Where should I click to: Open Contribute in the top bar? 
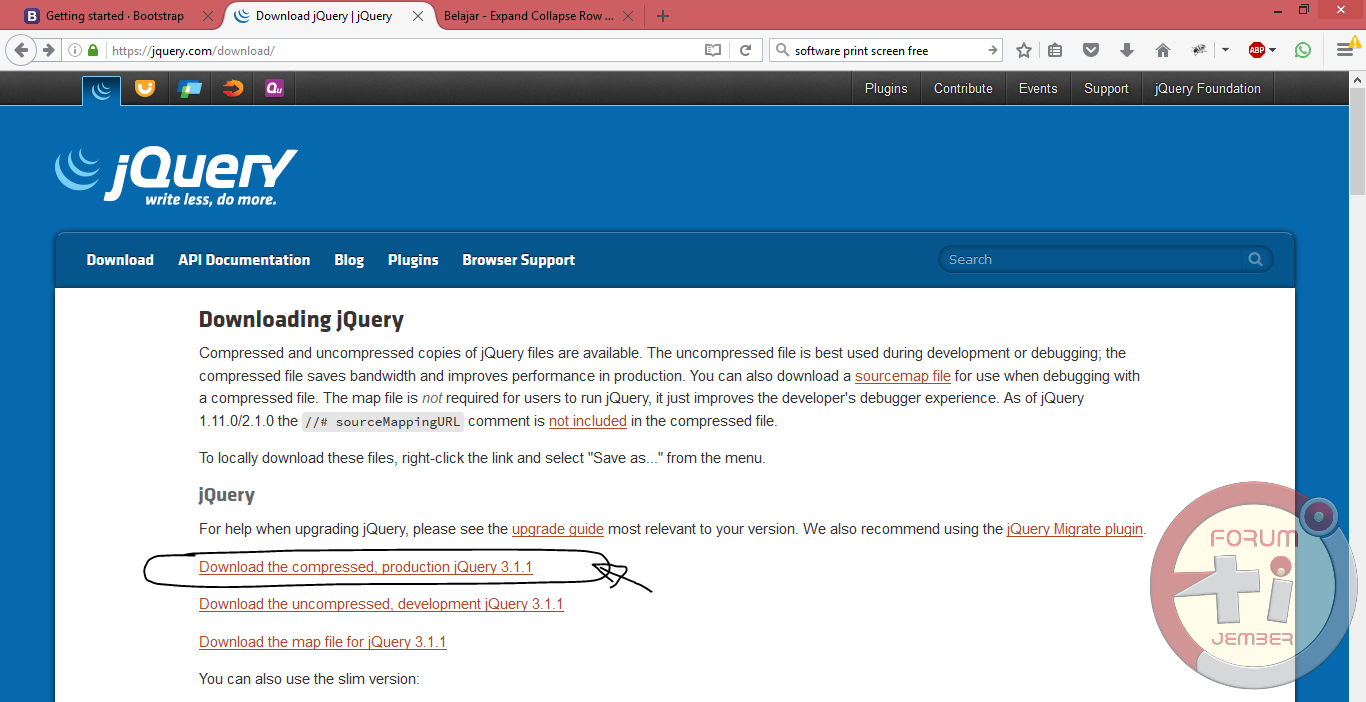[x=963, y=88]
